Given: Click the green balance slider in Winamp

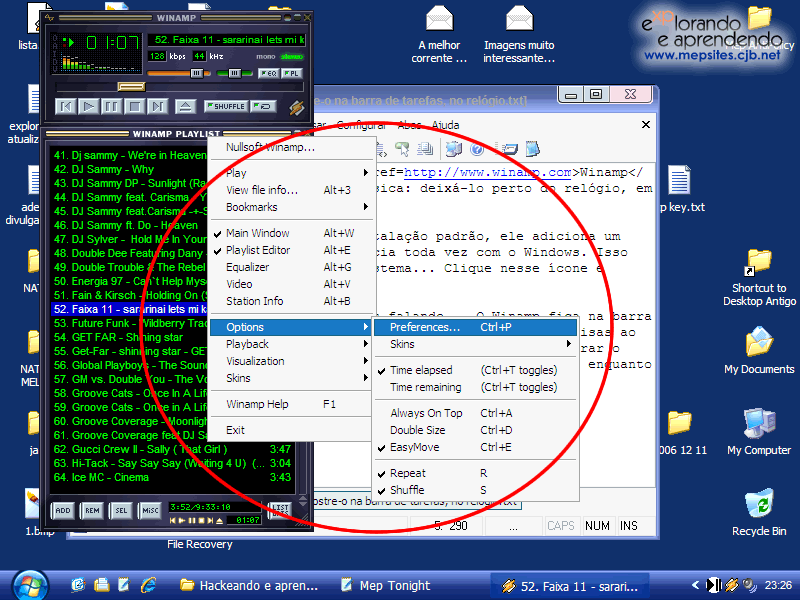Looking at the screenshot, I should (235, 73).
